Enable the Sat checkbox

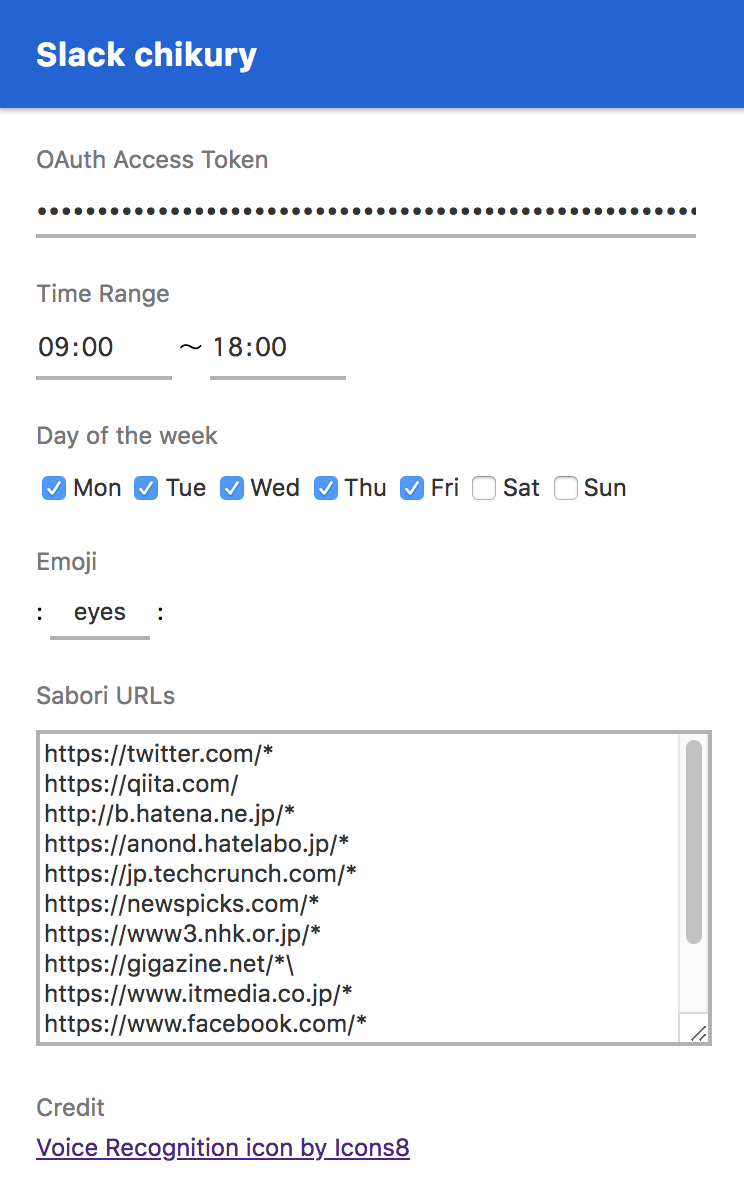(x=484, y=488)
